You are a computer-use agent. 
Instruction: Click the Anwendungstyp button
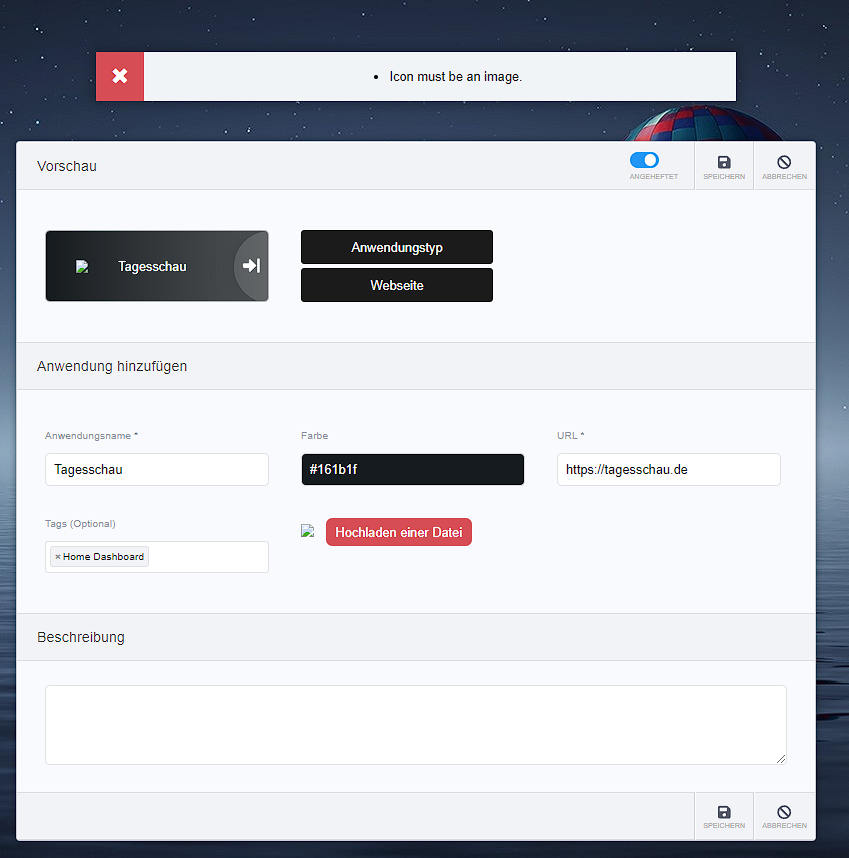click(397, 247)
